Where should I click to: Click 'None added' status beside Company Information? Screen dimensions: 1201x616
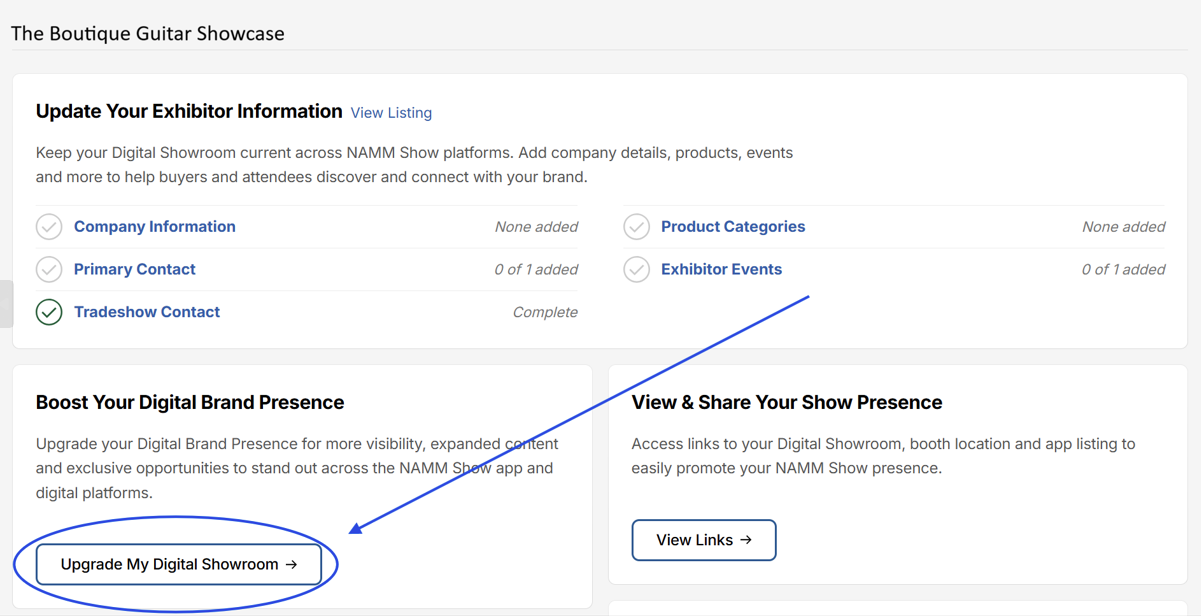pos(536,227)
